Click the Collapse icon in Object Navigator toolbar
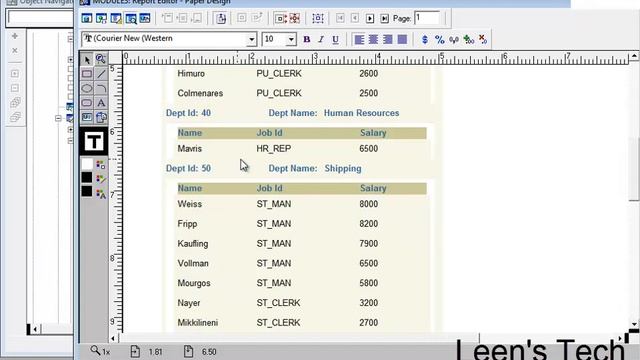 [15, 88]
